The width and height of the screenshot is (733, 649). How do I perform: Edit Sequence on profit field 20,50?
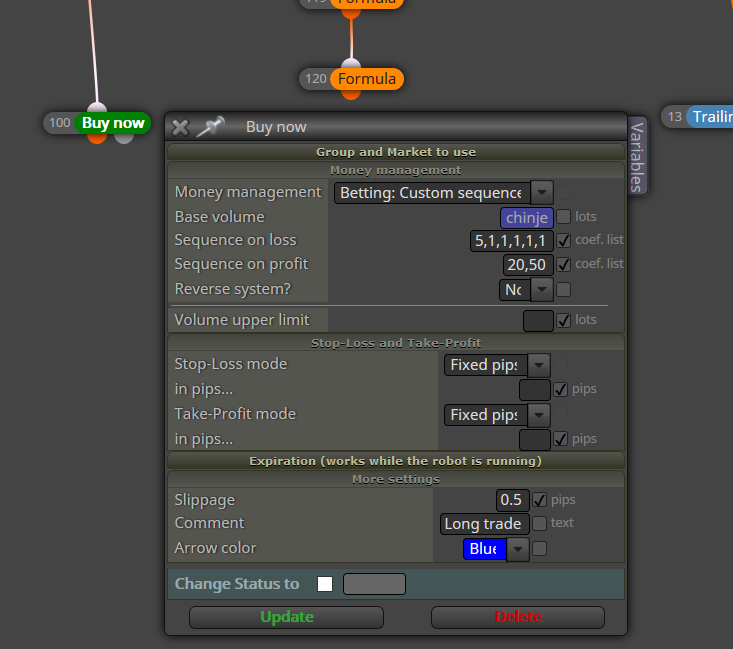[x=528, y=265]
